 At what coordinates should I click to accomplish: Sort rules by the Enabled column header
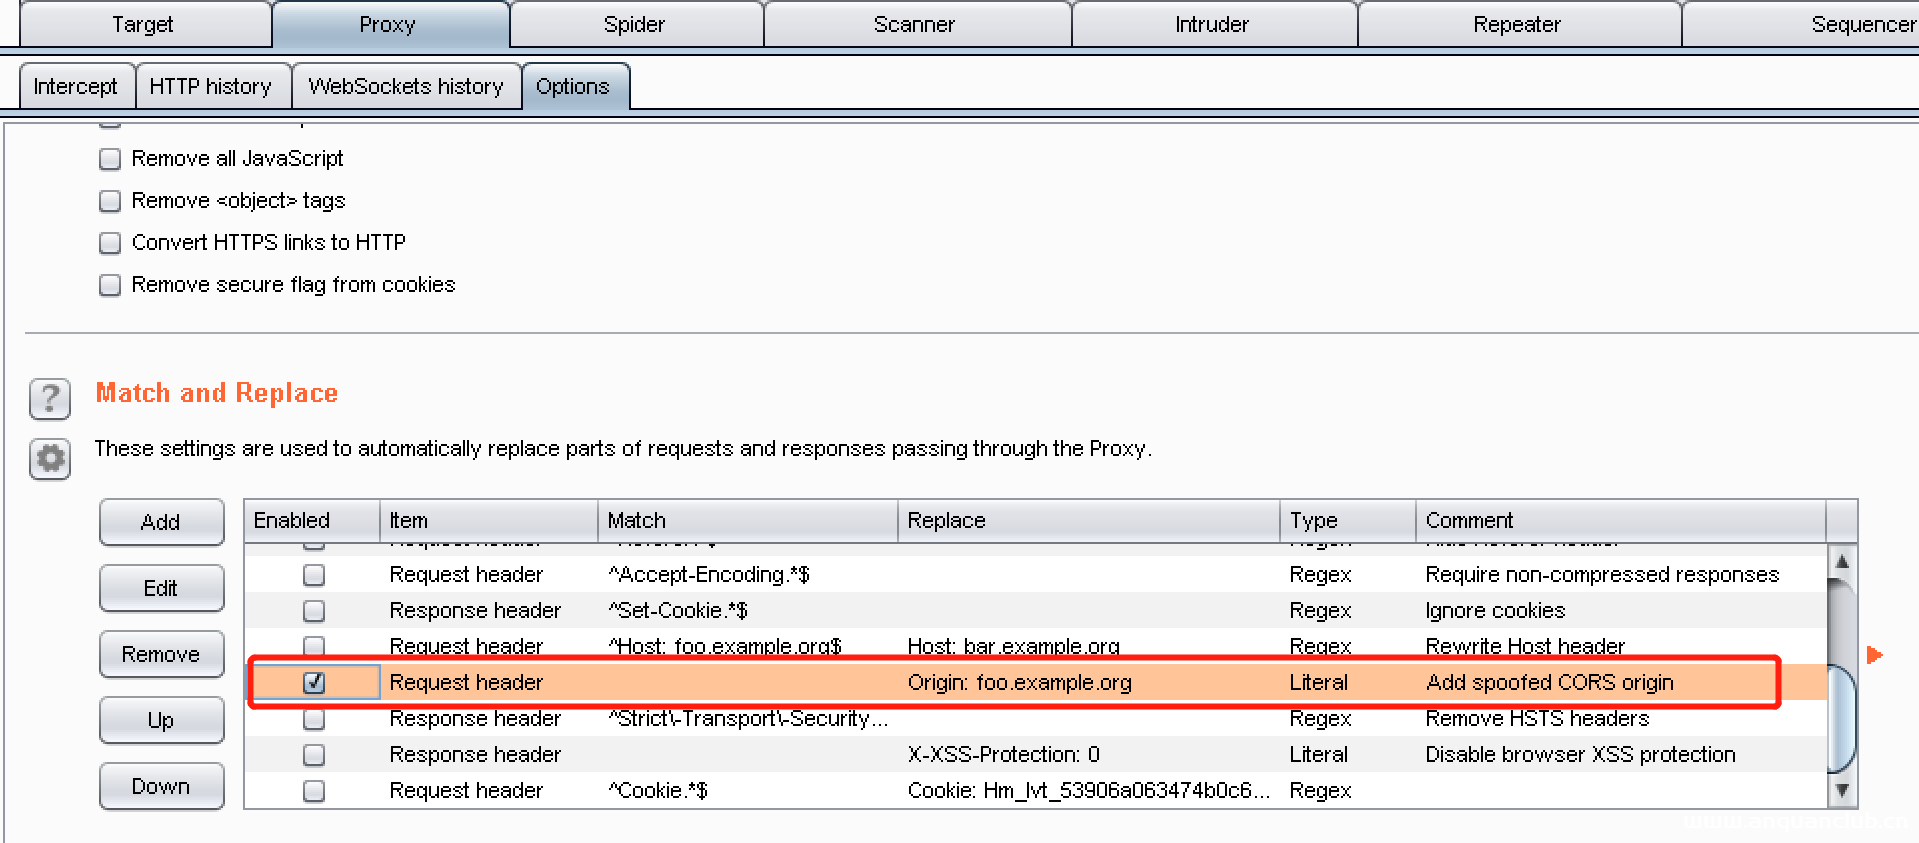tap(310, 520)
